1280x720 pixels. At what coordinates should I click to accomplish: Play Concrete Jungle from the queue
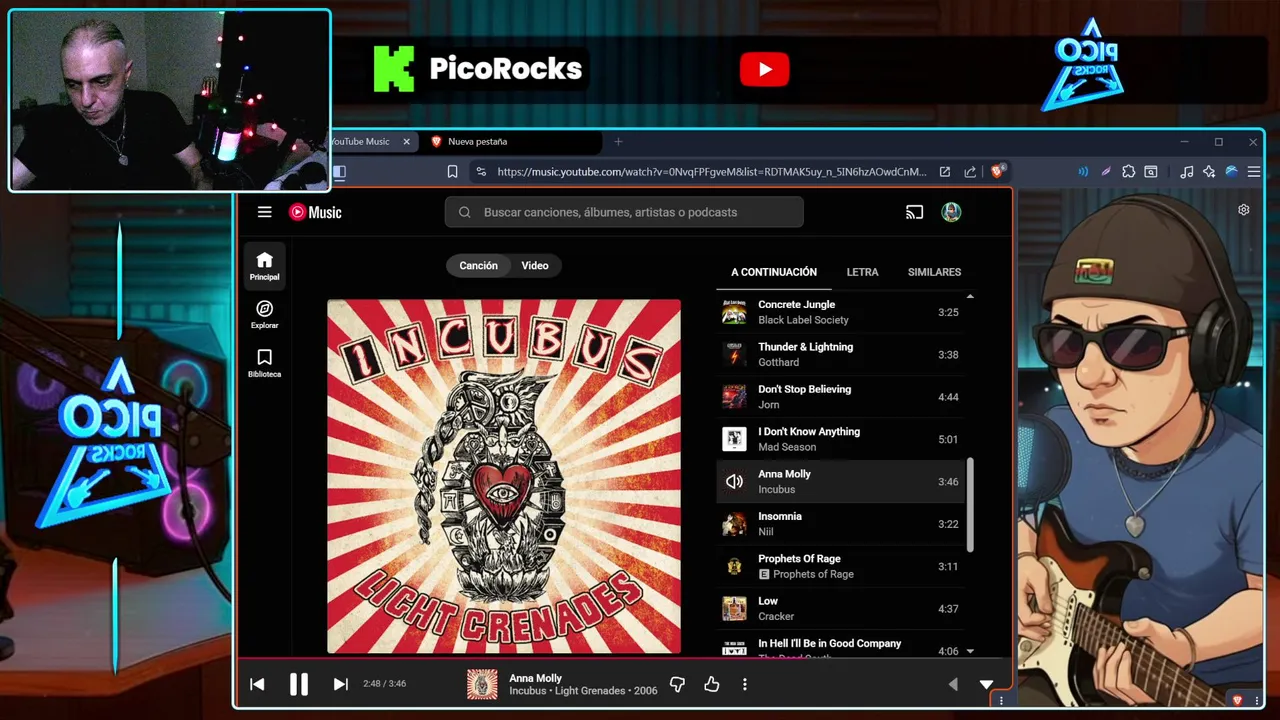(x=840, y=312)
